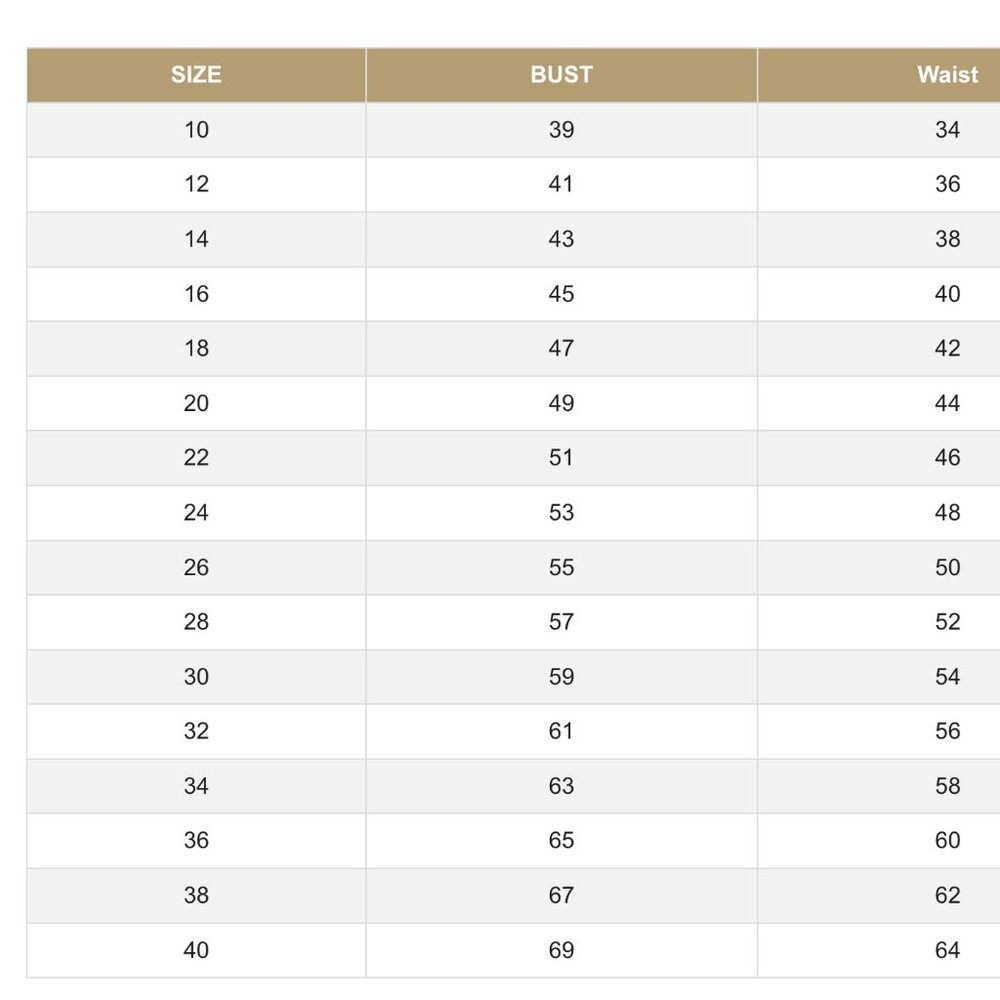Screen dimensions: 1000x1000
Task: Select bust value 69 in last row
Action: pyautogui.click(x=561, y=950)
